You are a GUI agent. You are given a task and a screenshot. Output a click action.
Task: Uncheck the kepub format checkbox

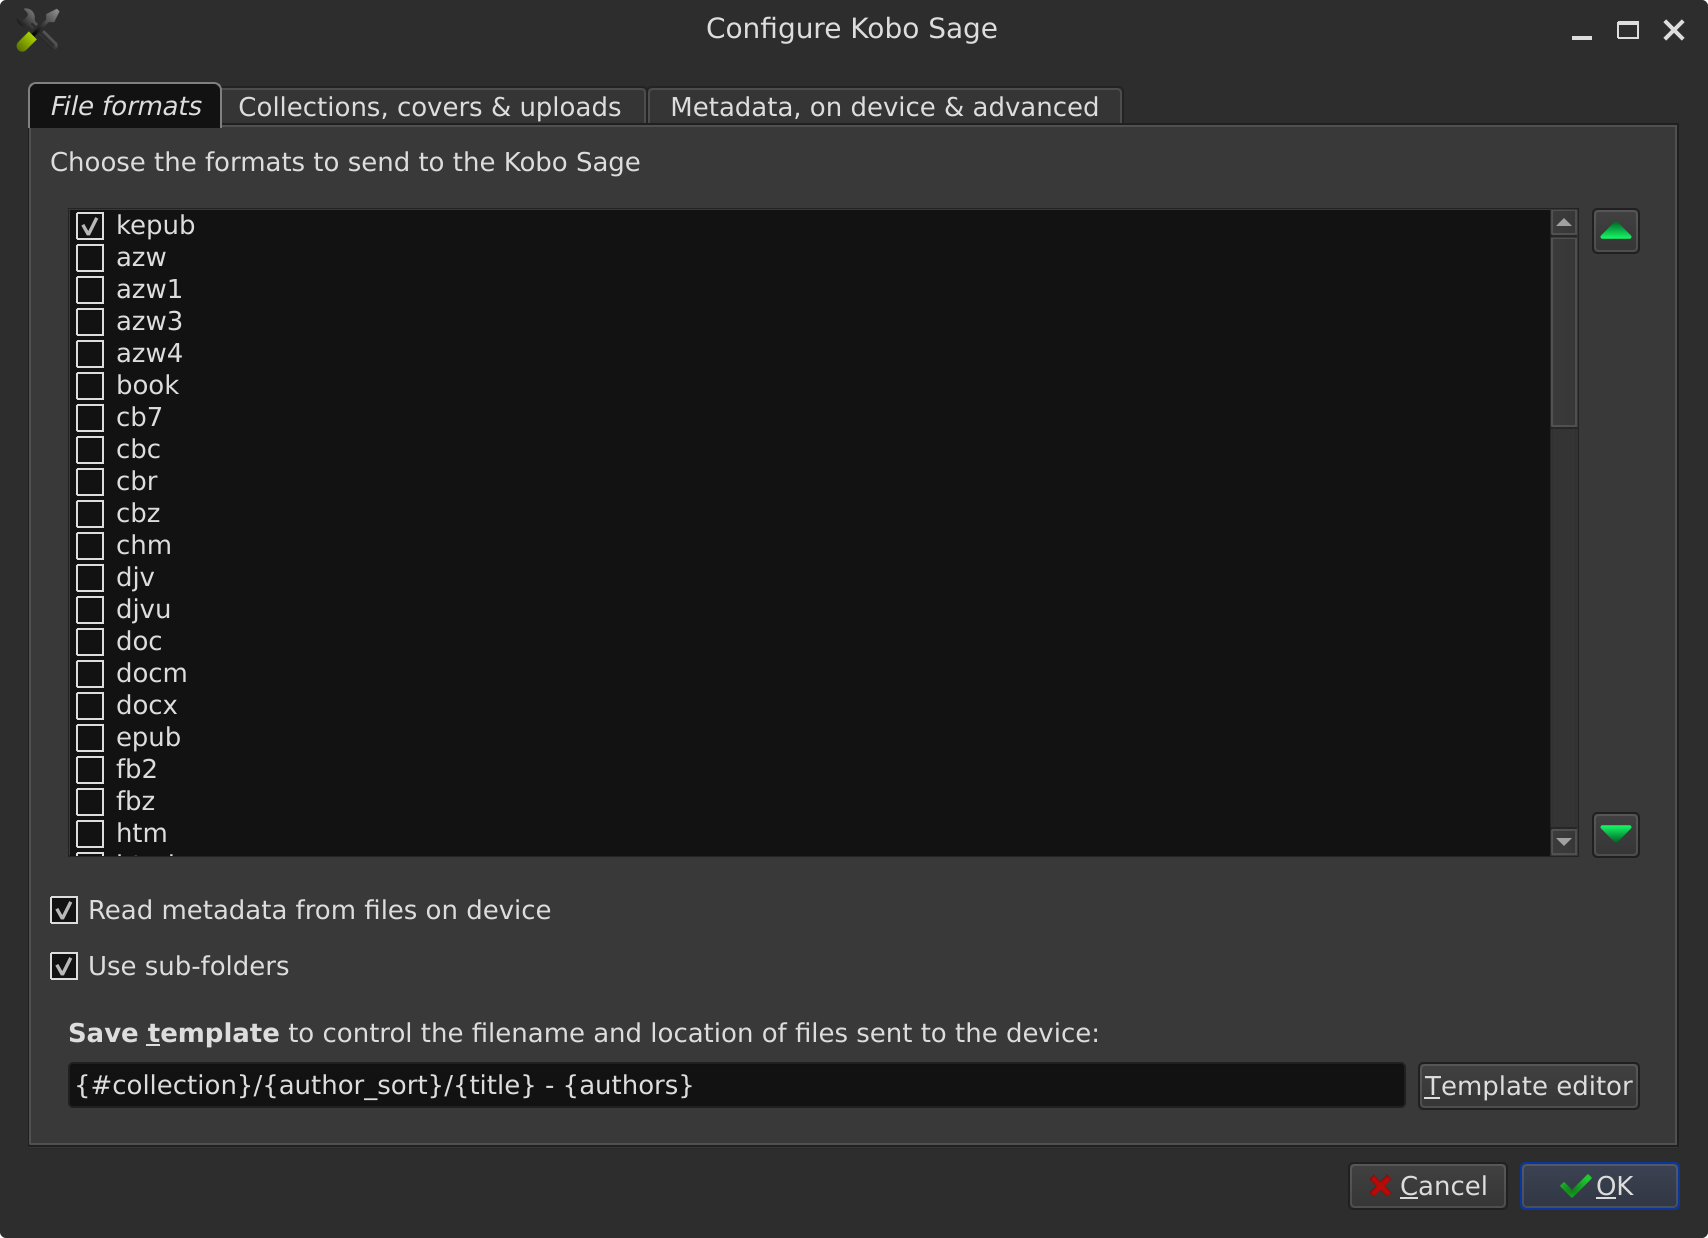tap(90, 226)
